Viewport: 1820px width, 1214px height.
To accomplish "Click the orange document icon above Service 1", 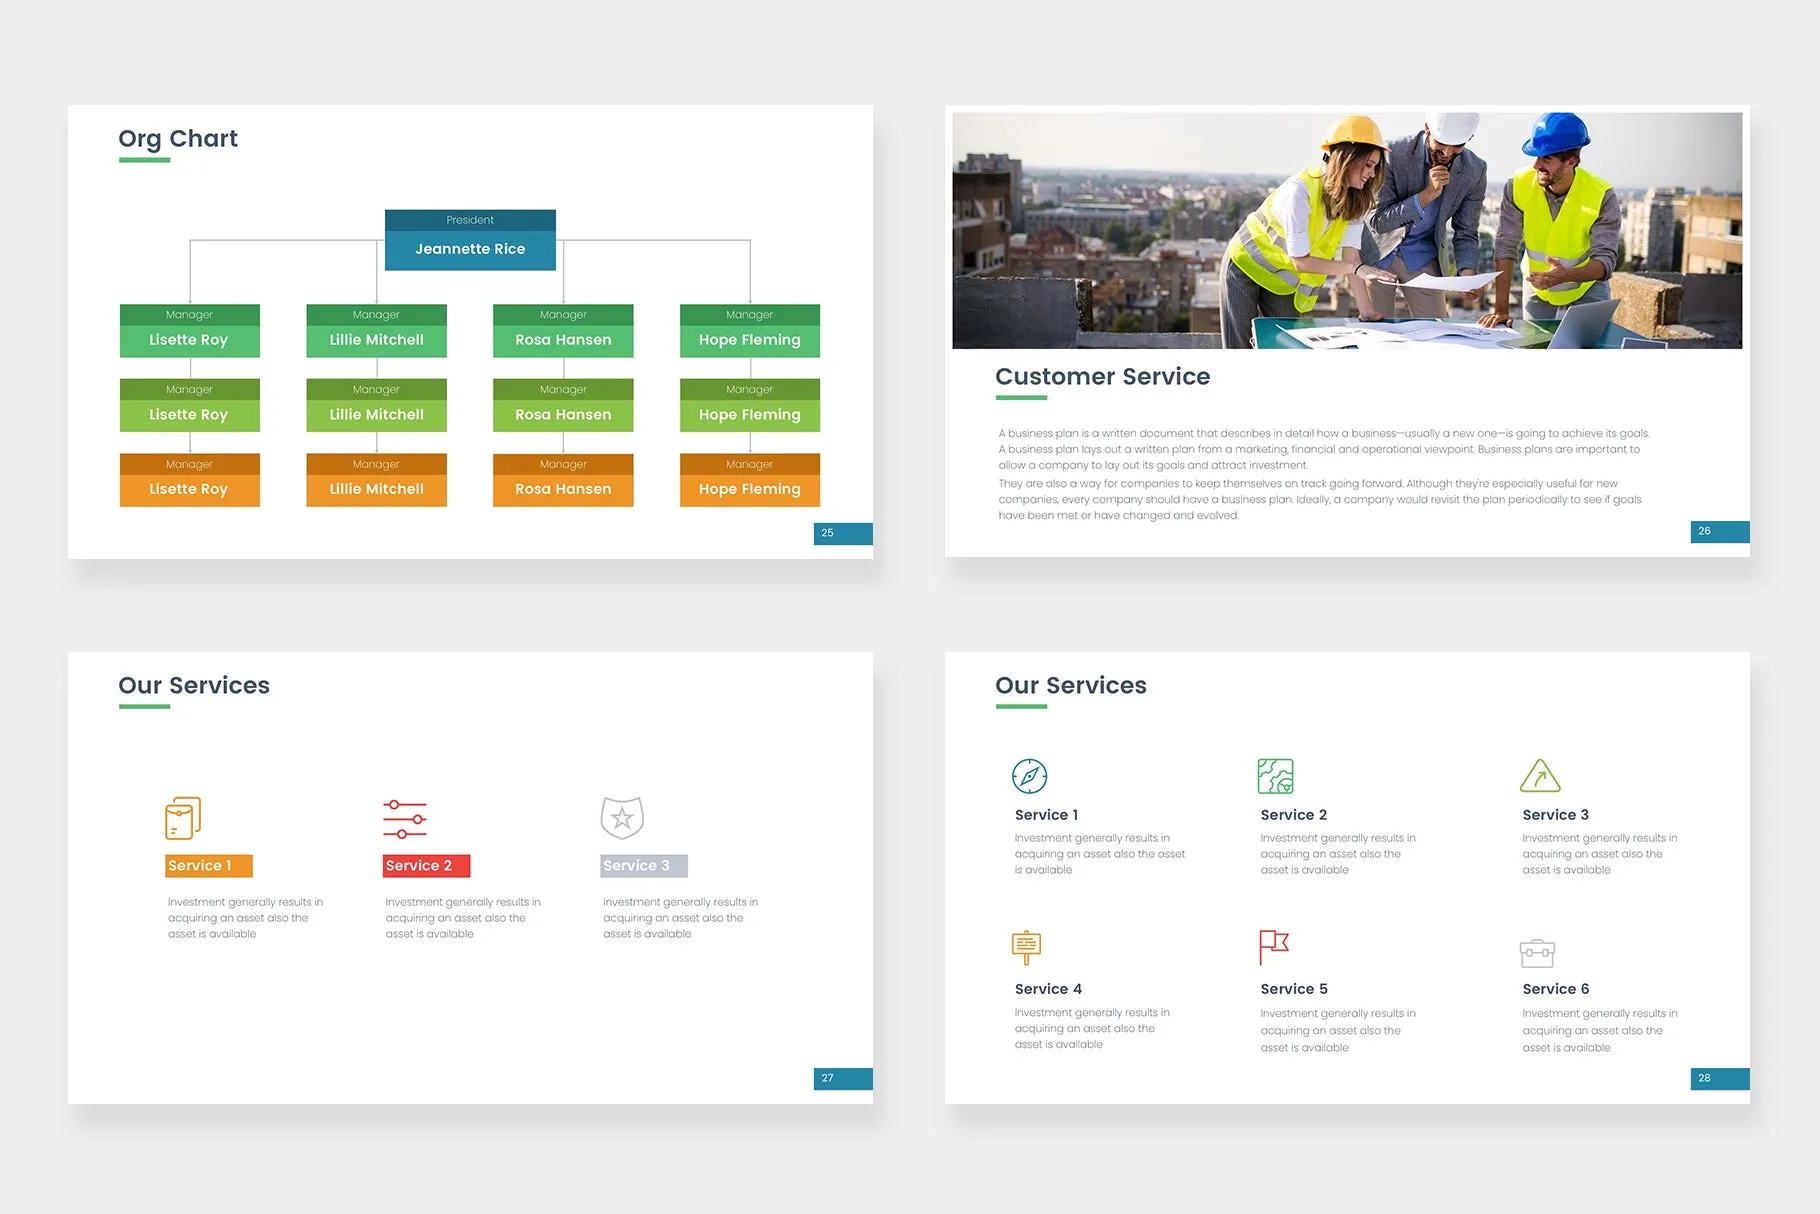I will 183,818.
